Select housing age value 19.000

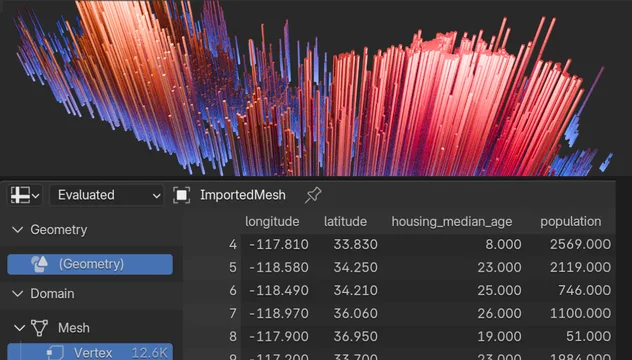pyautogui.click(x=499, y=336)
